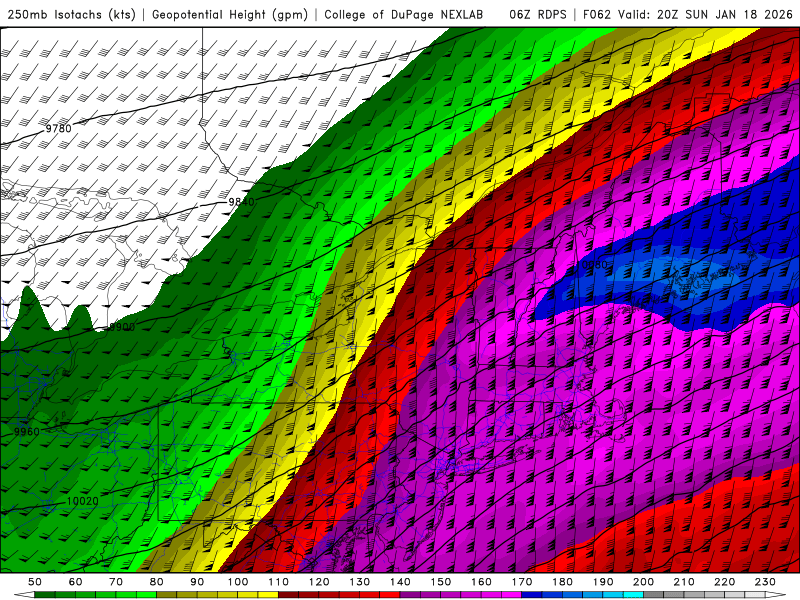Select the darkest green swatch below 50
Screen dimensions: 800x600
pos(45,595)
